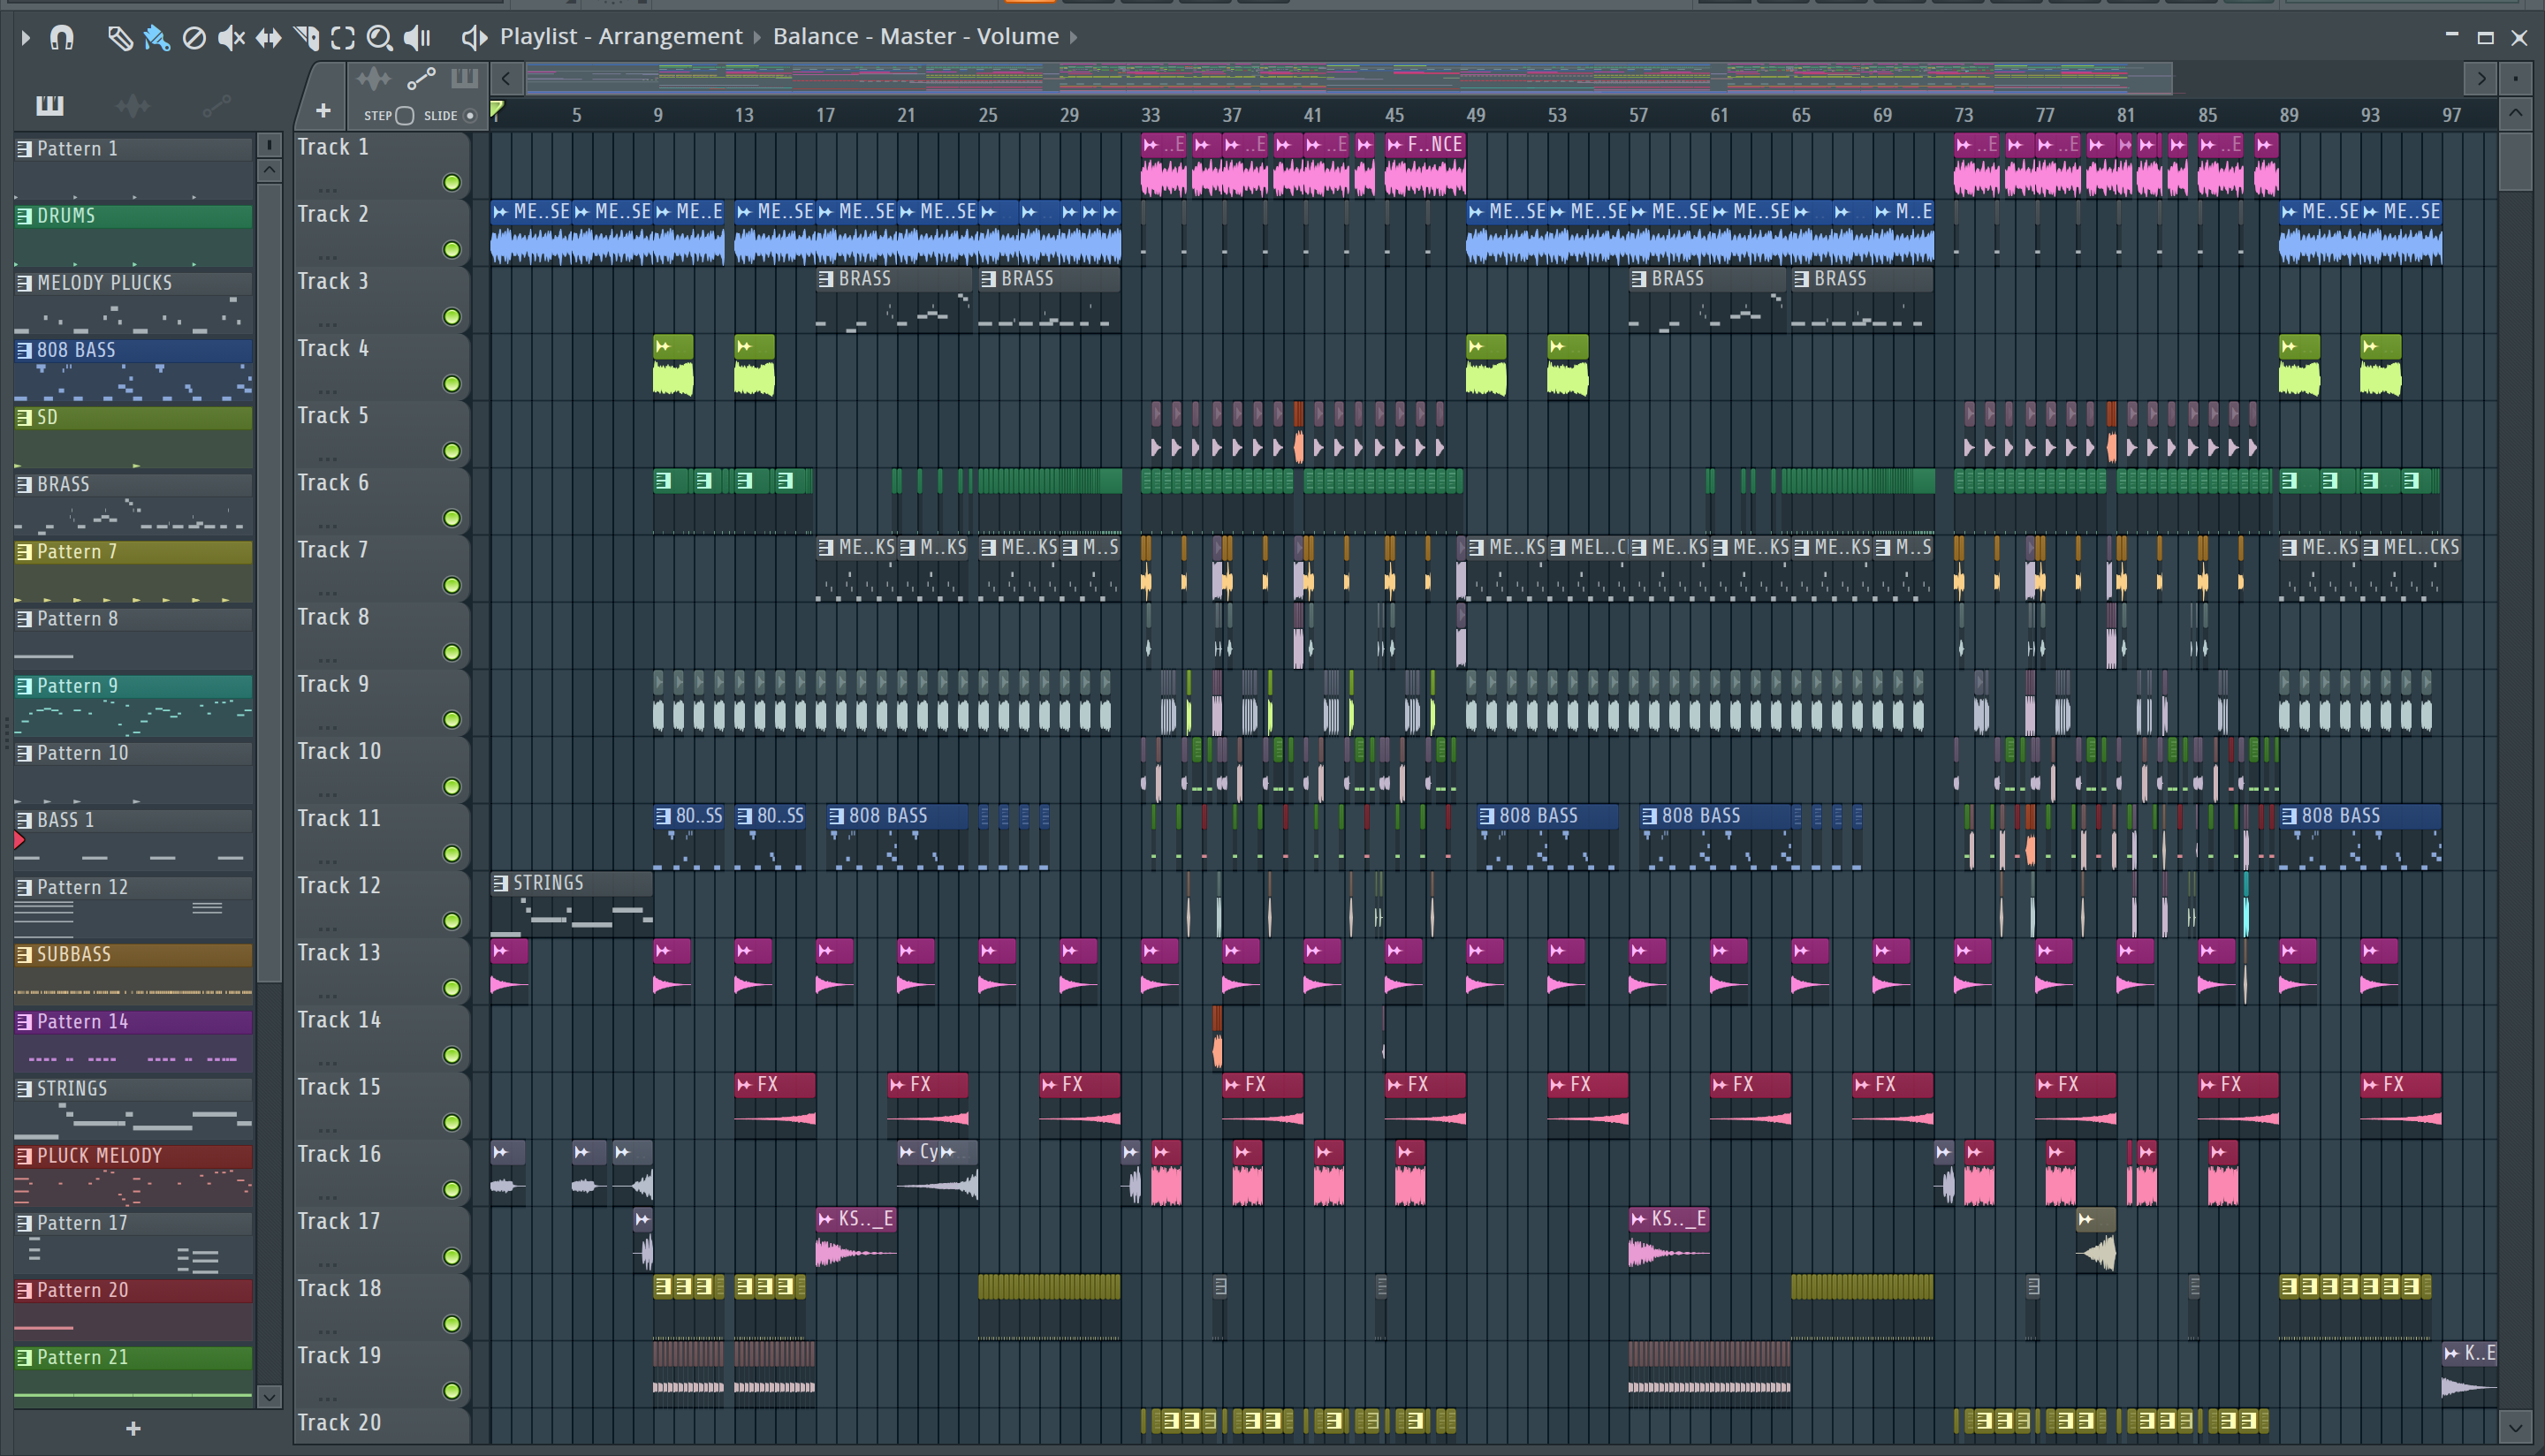Image resolution: width=2545 pixels, height=1456 pixels.
Task: Mute Track 13 via green dot
Action: click(x=452, y=988)
